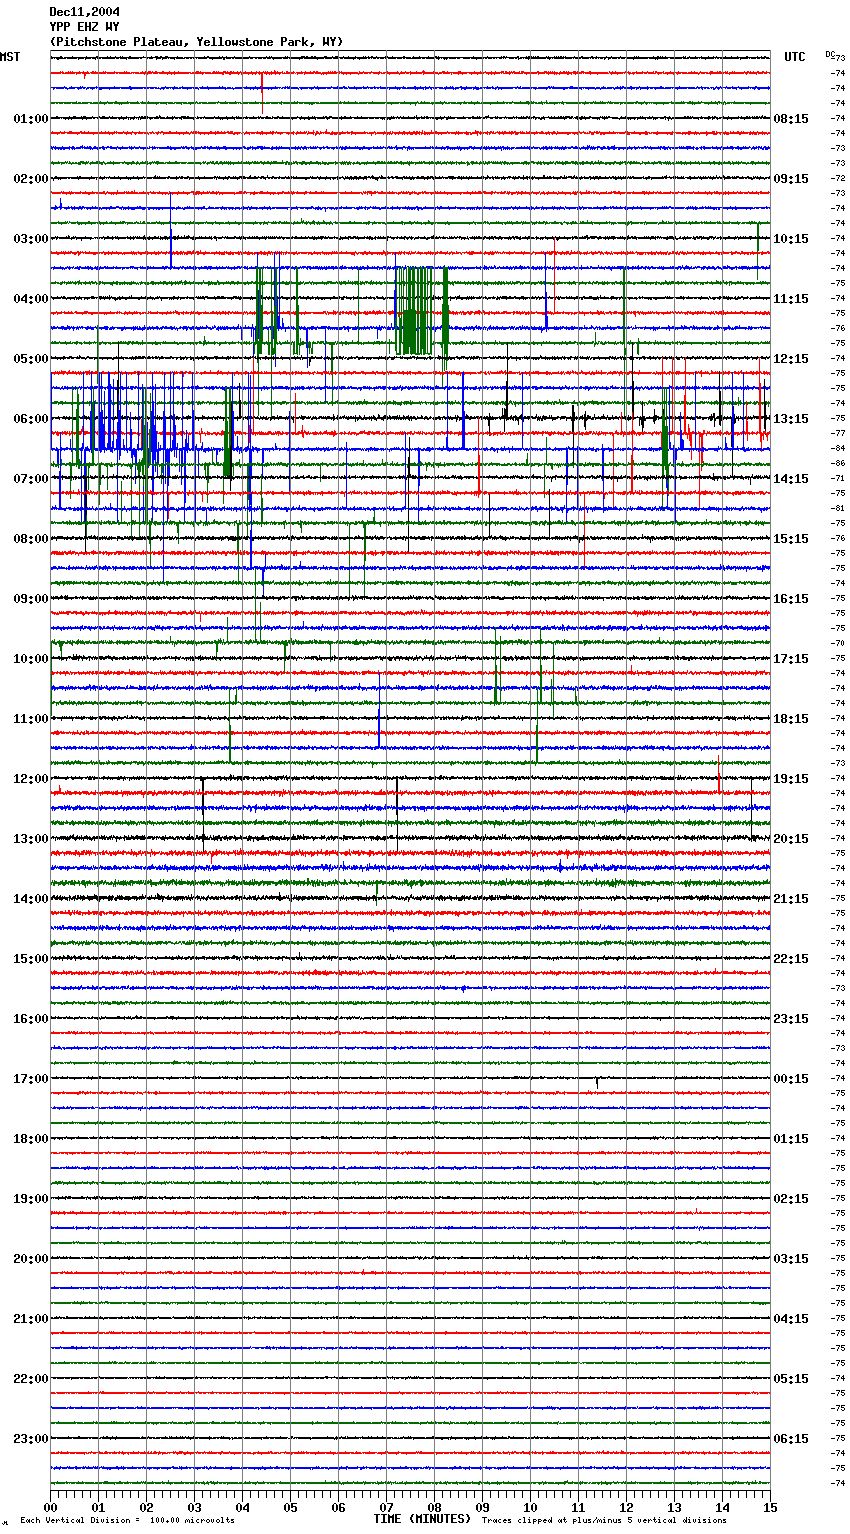Select the 07:00 MST time label
Image resolution: width=850 pixels, height=1534 pixels.
coord(31,479)
